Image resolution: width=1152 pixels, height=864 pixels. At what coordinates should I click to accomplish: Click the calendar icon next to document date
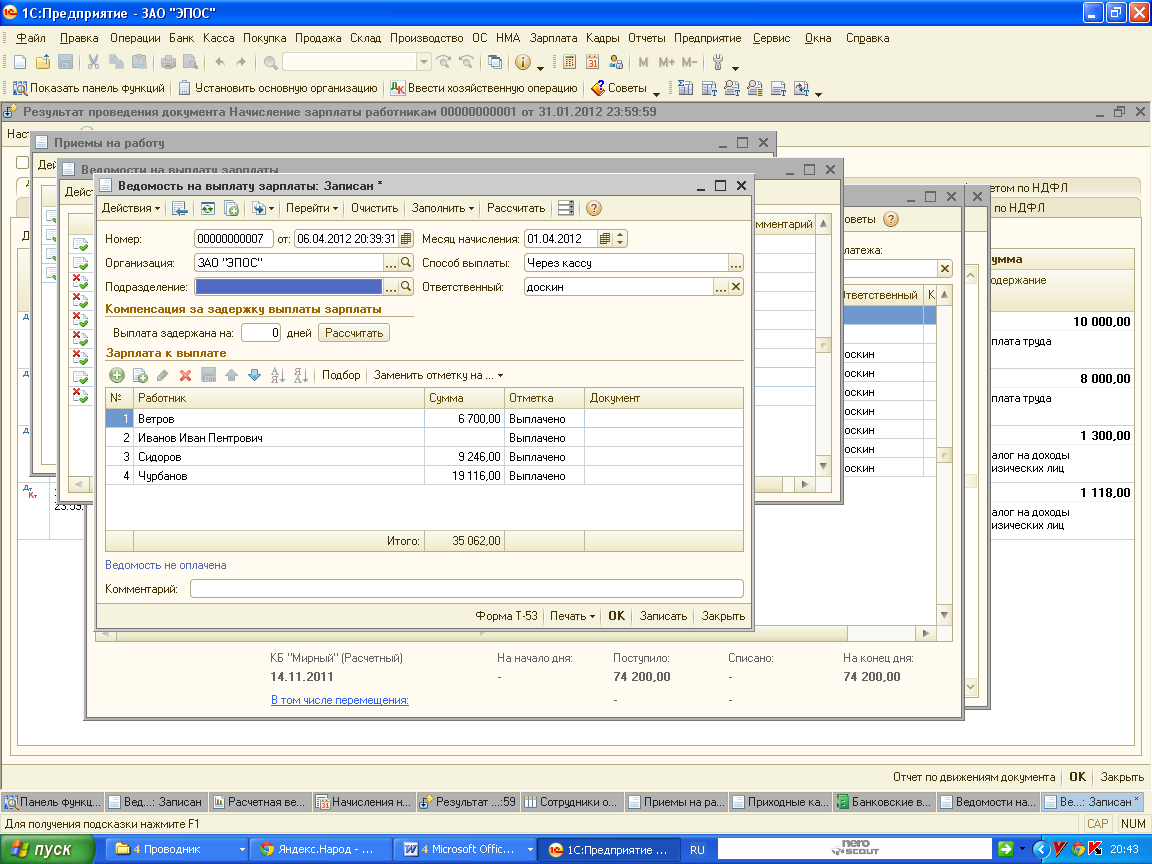tap(406, 239)
